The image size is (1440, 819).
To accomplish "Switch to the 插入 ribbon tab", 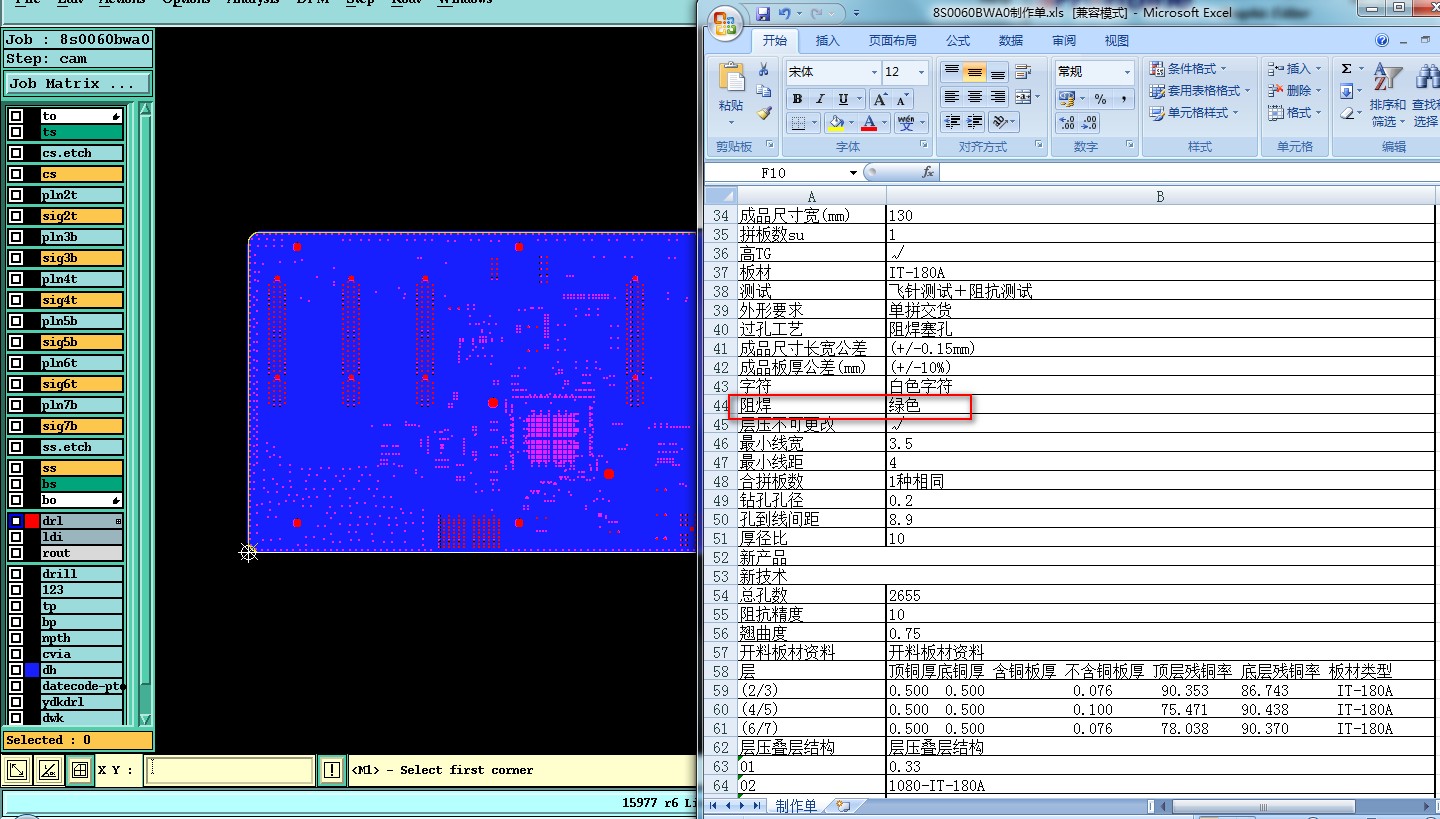I will [828, 41].
